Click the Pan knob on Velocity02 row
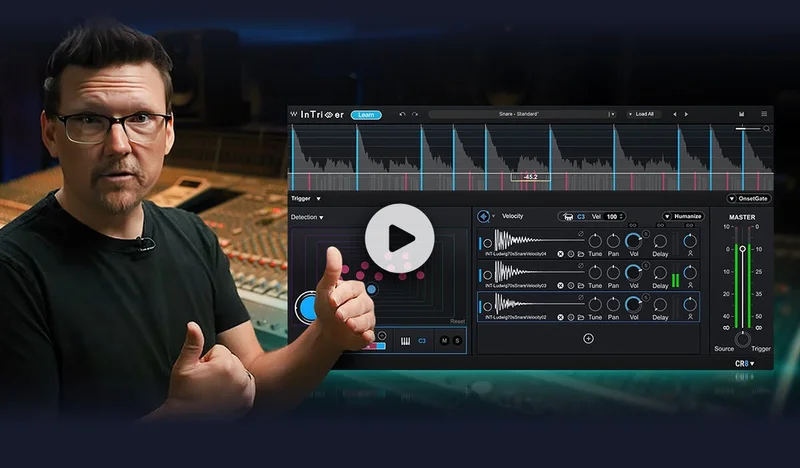The height and width of the screenshot is (468, 800). (613, 305)
